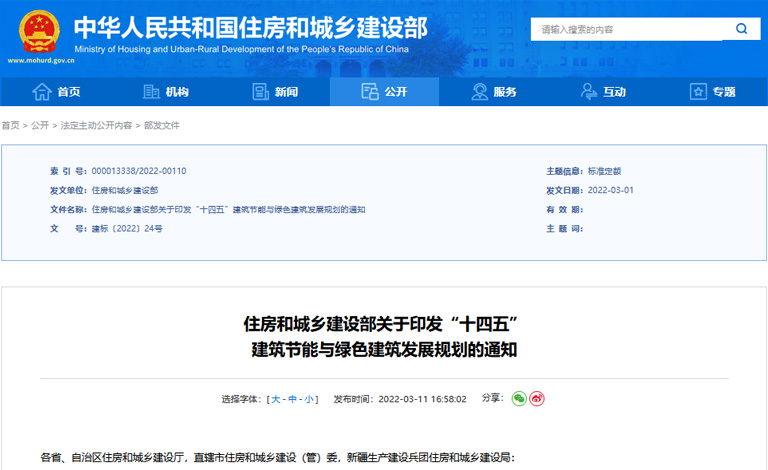Click the newspaper icon beside 新闻
Screen dimensions: 768x470
261,92
